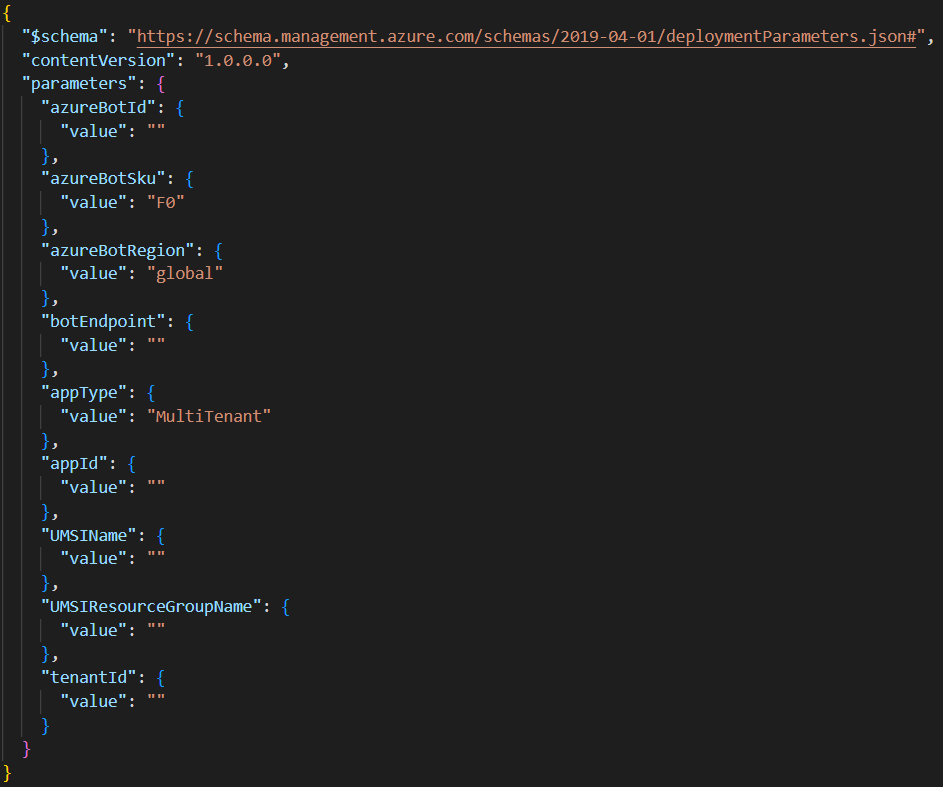Place cursor in "1.0.0.0" version string
Image resolution: width=943 pixels, height=787 pixels.
pos(238,60)
